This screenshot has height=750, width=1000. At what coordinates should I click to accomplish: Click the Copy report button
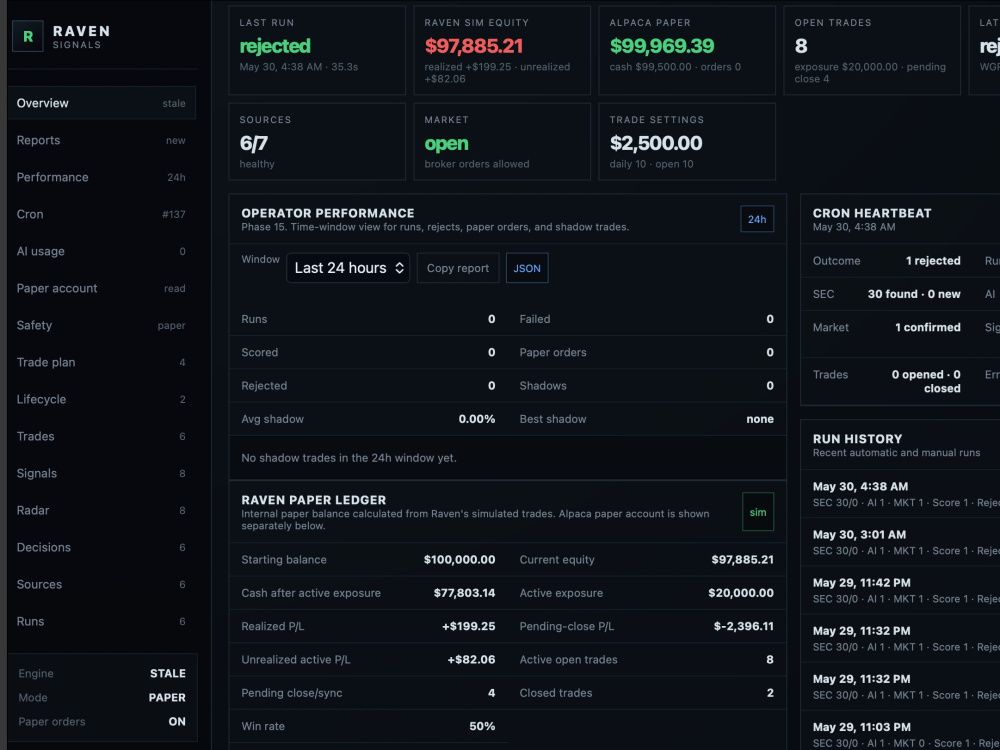click(x=458, y=268)
